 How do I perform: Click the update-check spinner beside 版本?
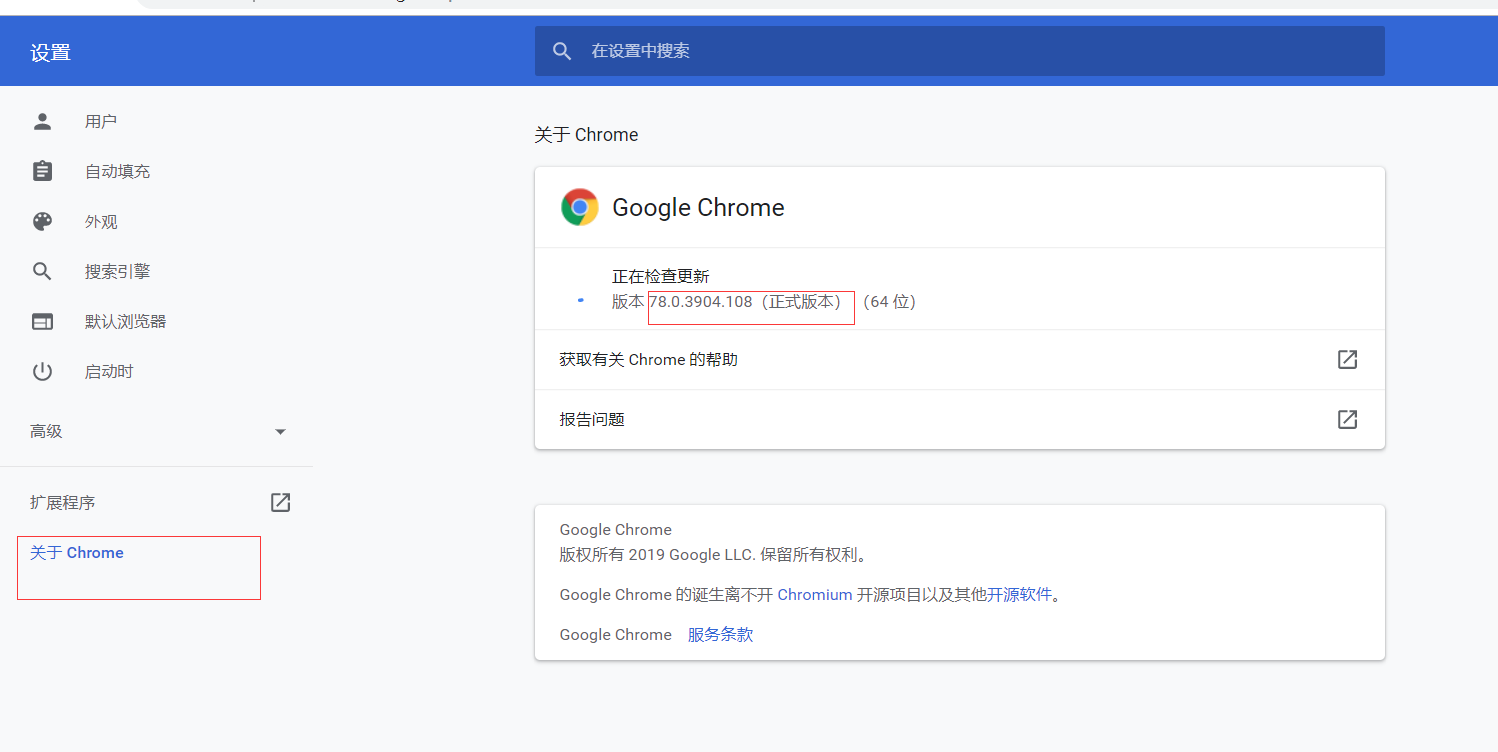580,300
